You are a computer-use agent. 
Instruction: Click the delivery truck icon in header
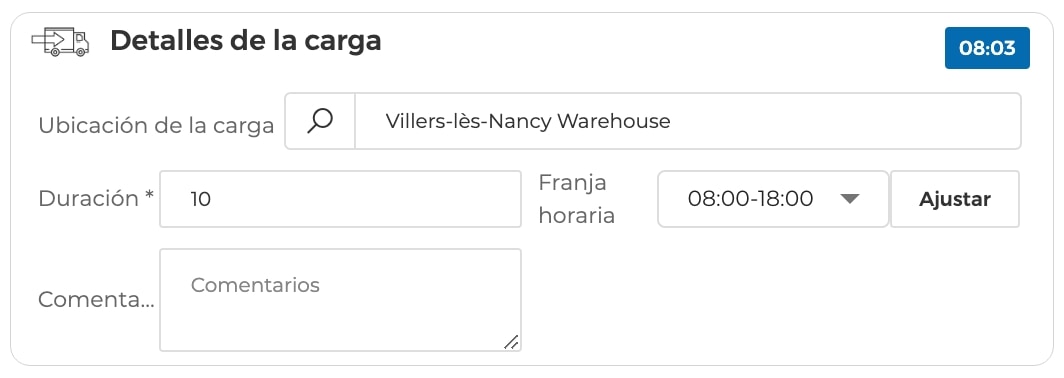tap(60, 42)
